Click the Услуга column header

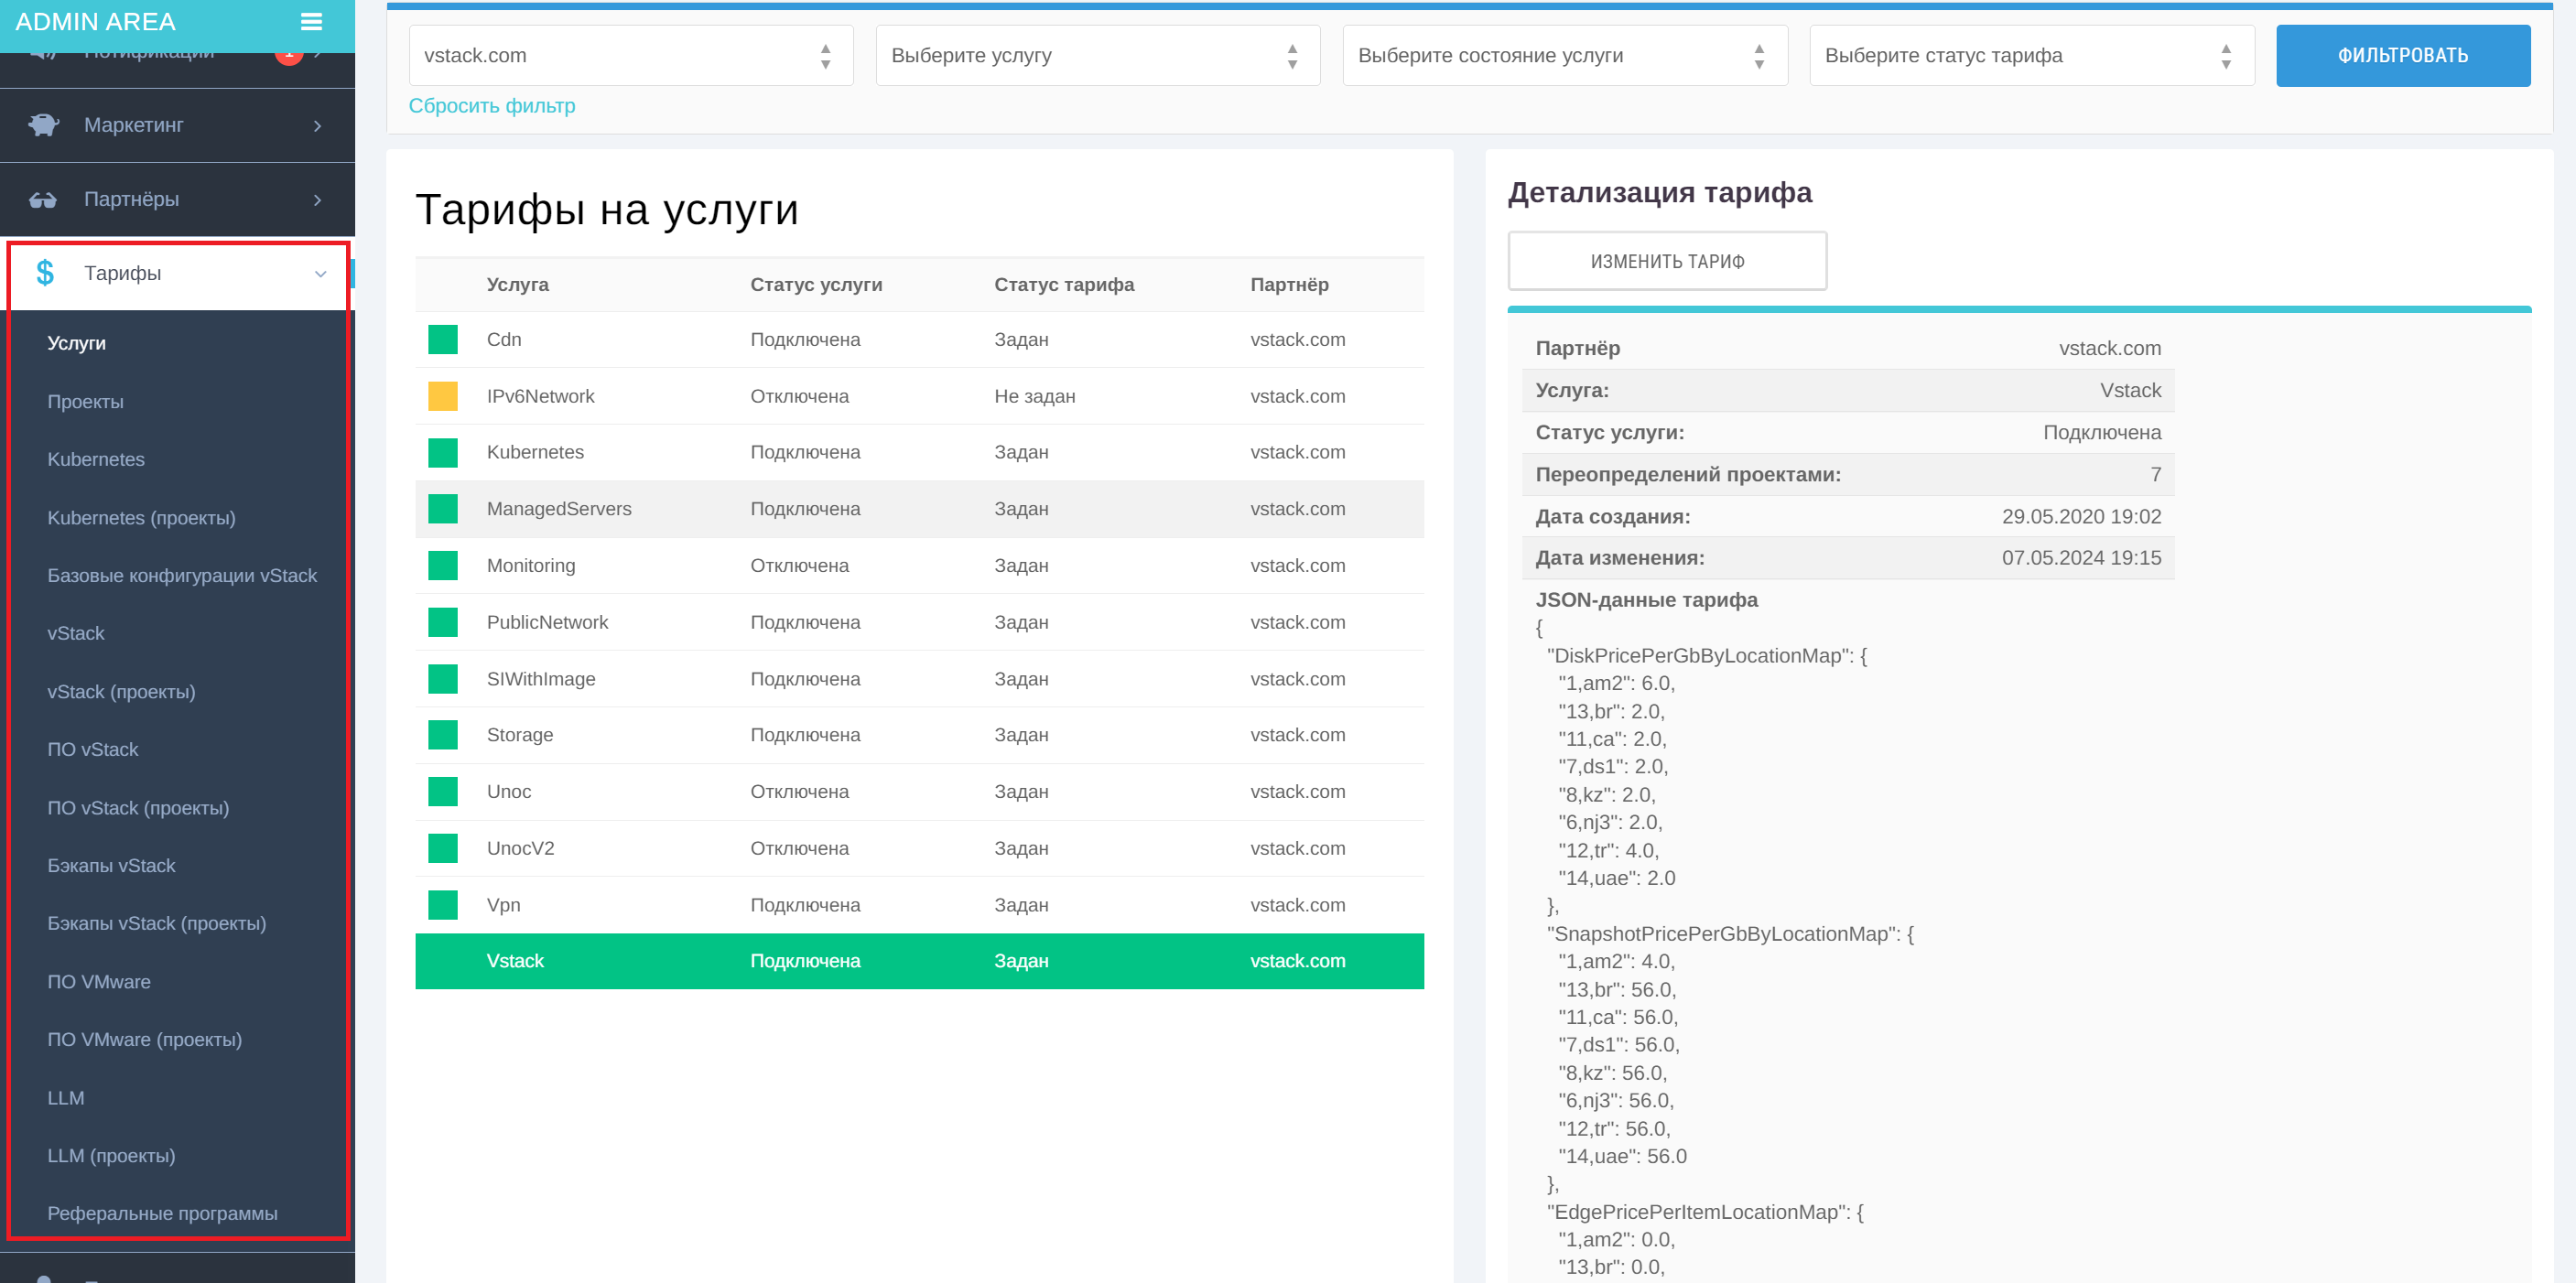coord(518,284)
